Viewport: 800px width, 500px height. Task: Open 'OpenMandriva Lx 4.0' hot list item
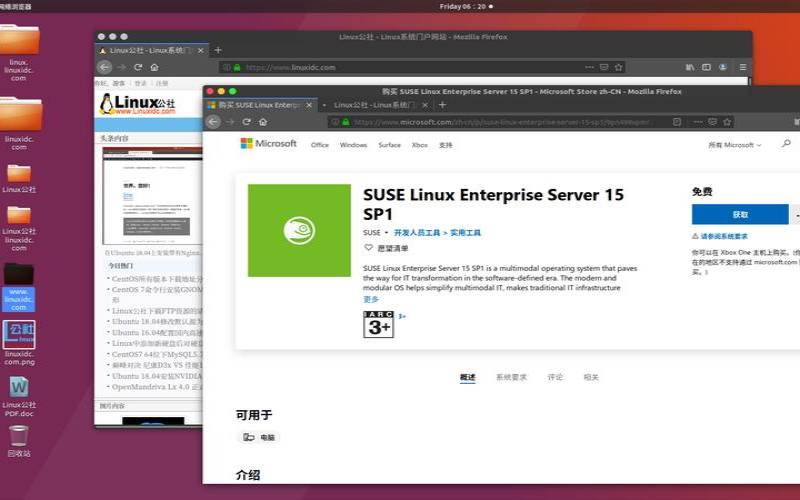click(156, 387)
